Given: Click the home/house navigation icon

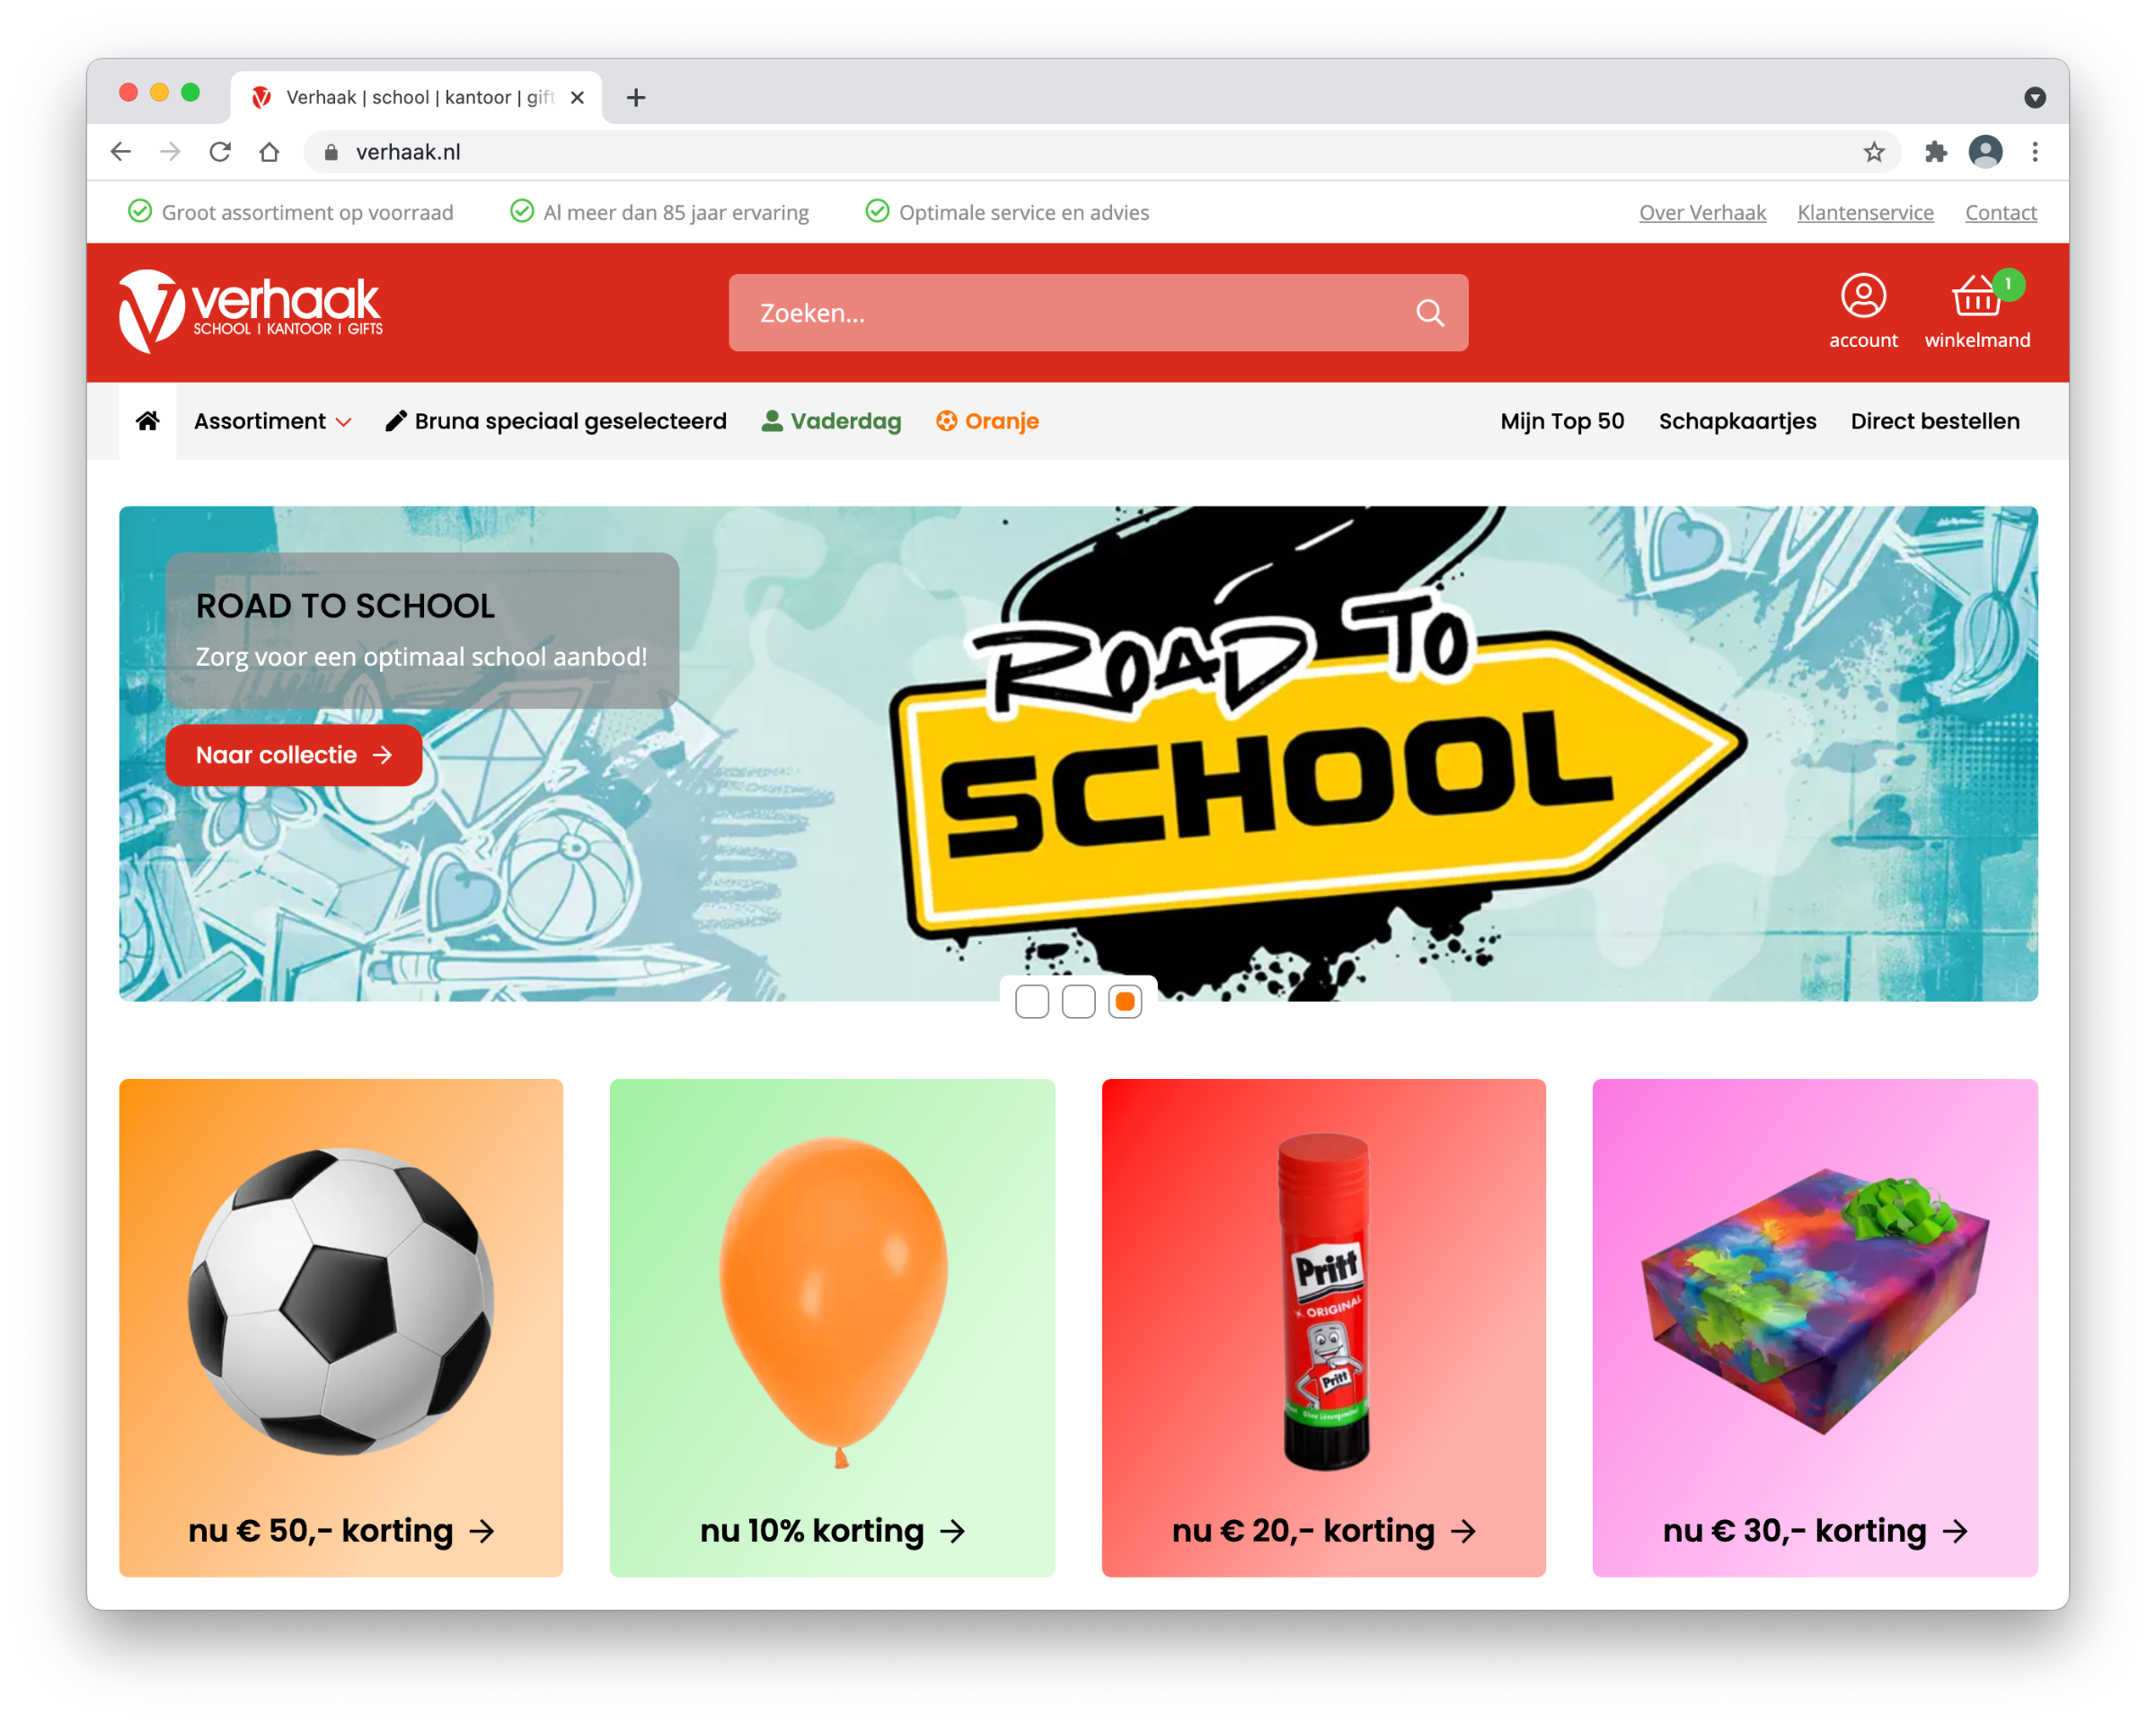Looking at the screenshot, I should tap(147, 420).
